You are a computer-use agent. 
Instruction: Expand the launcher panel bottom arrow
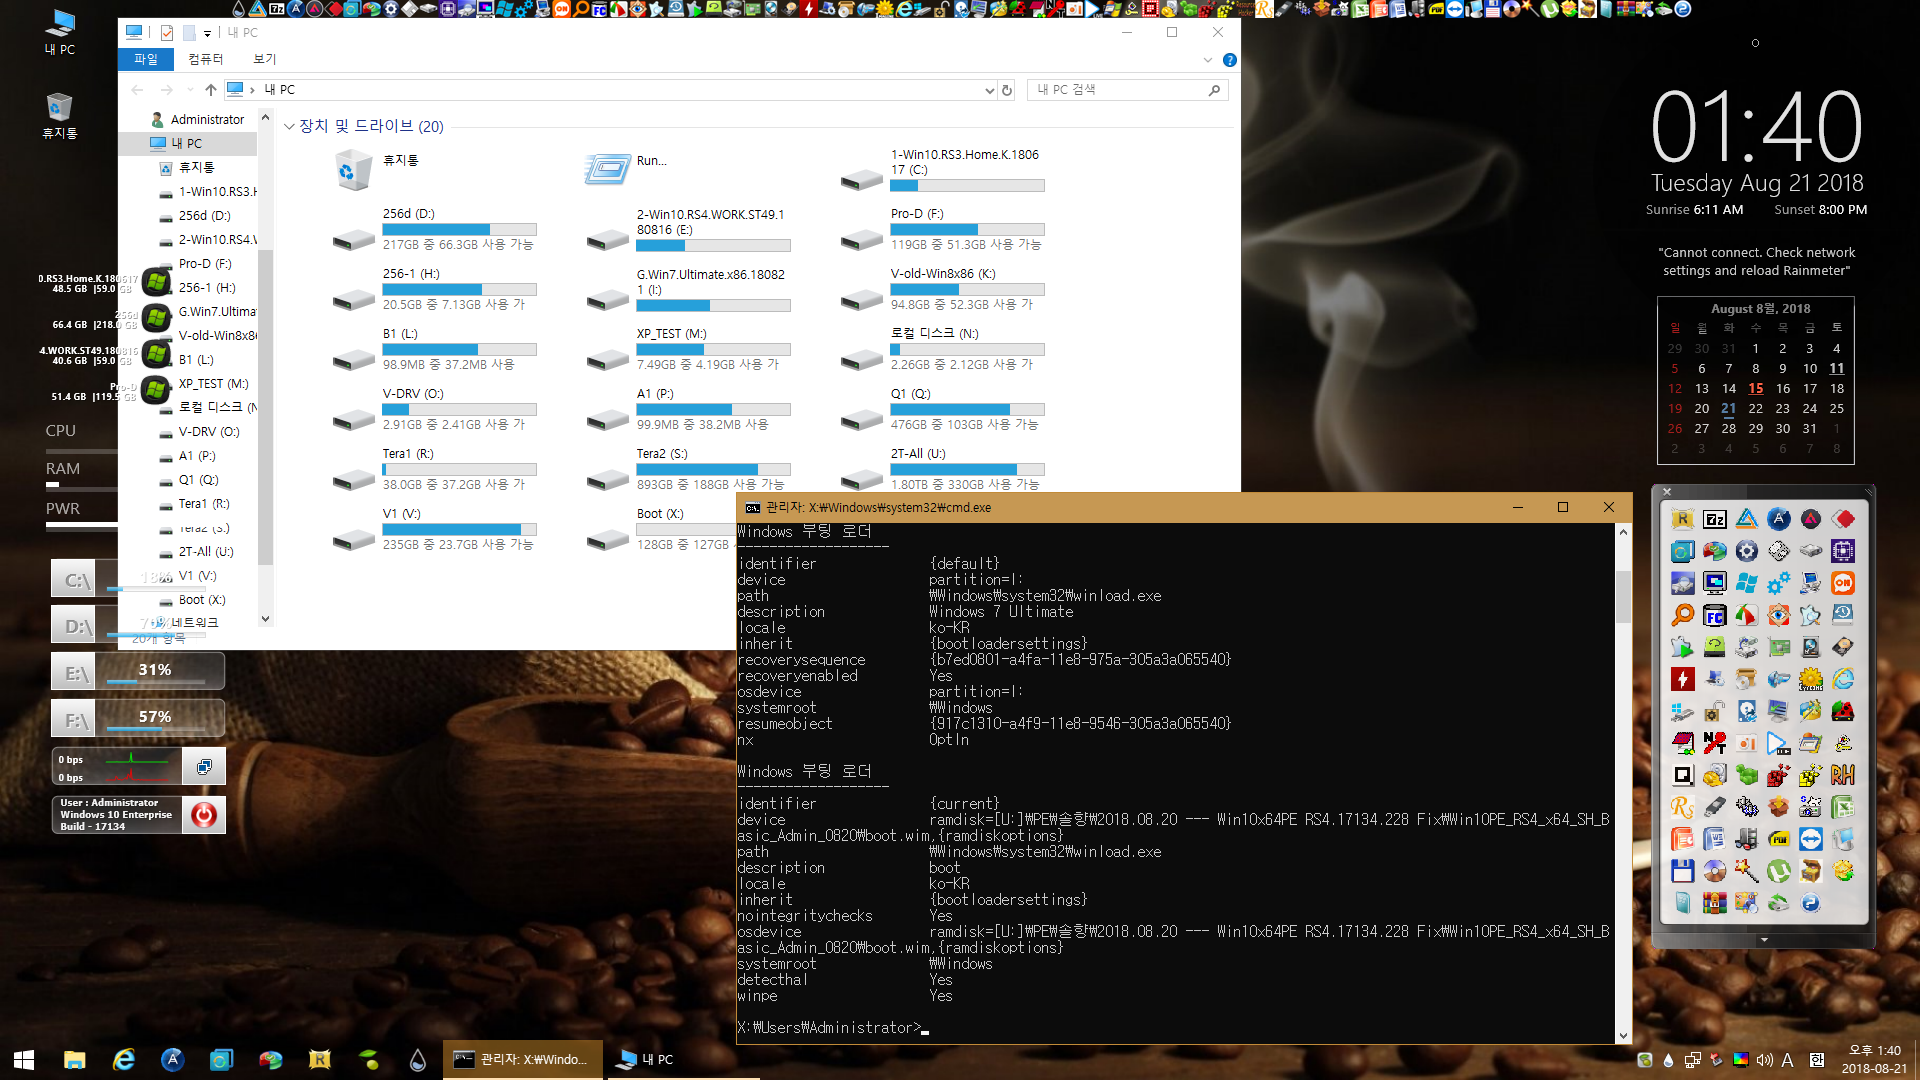[1764, 940]
